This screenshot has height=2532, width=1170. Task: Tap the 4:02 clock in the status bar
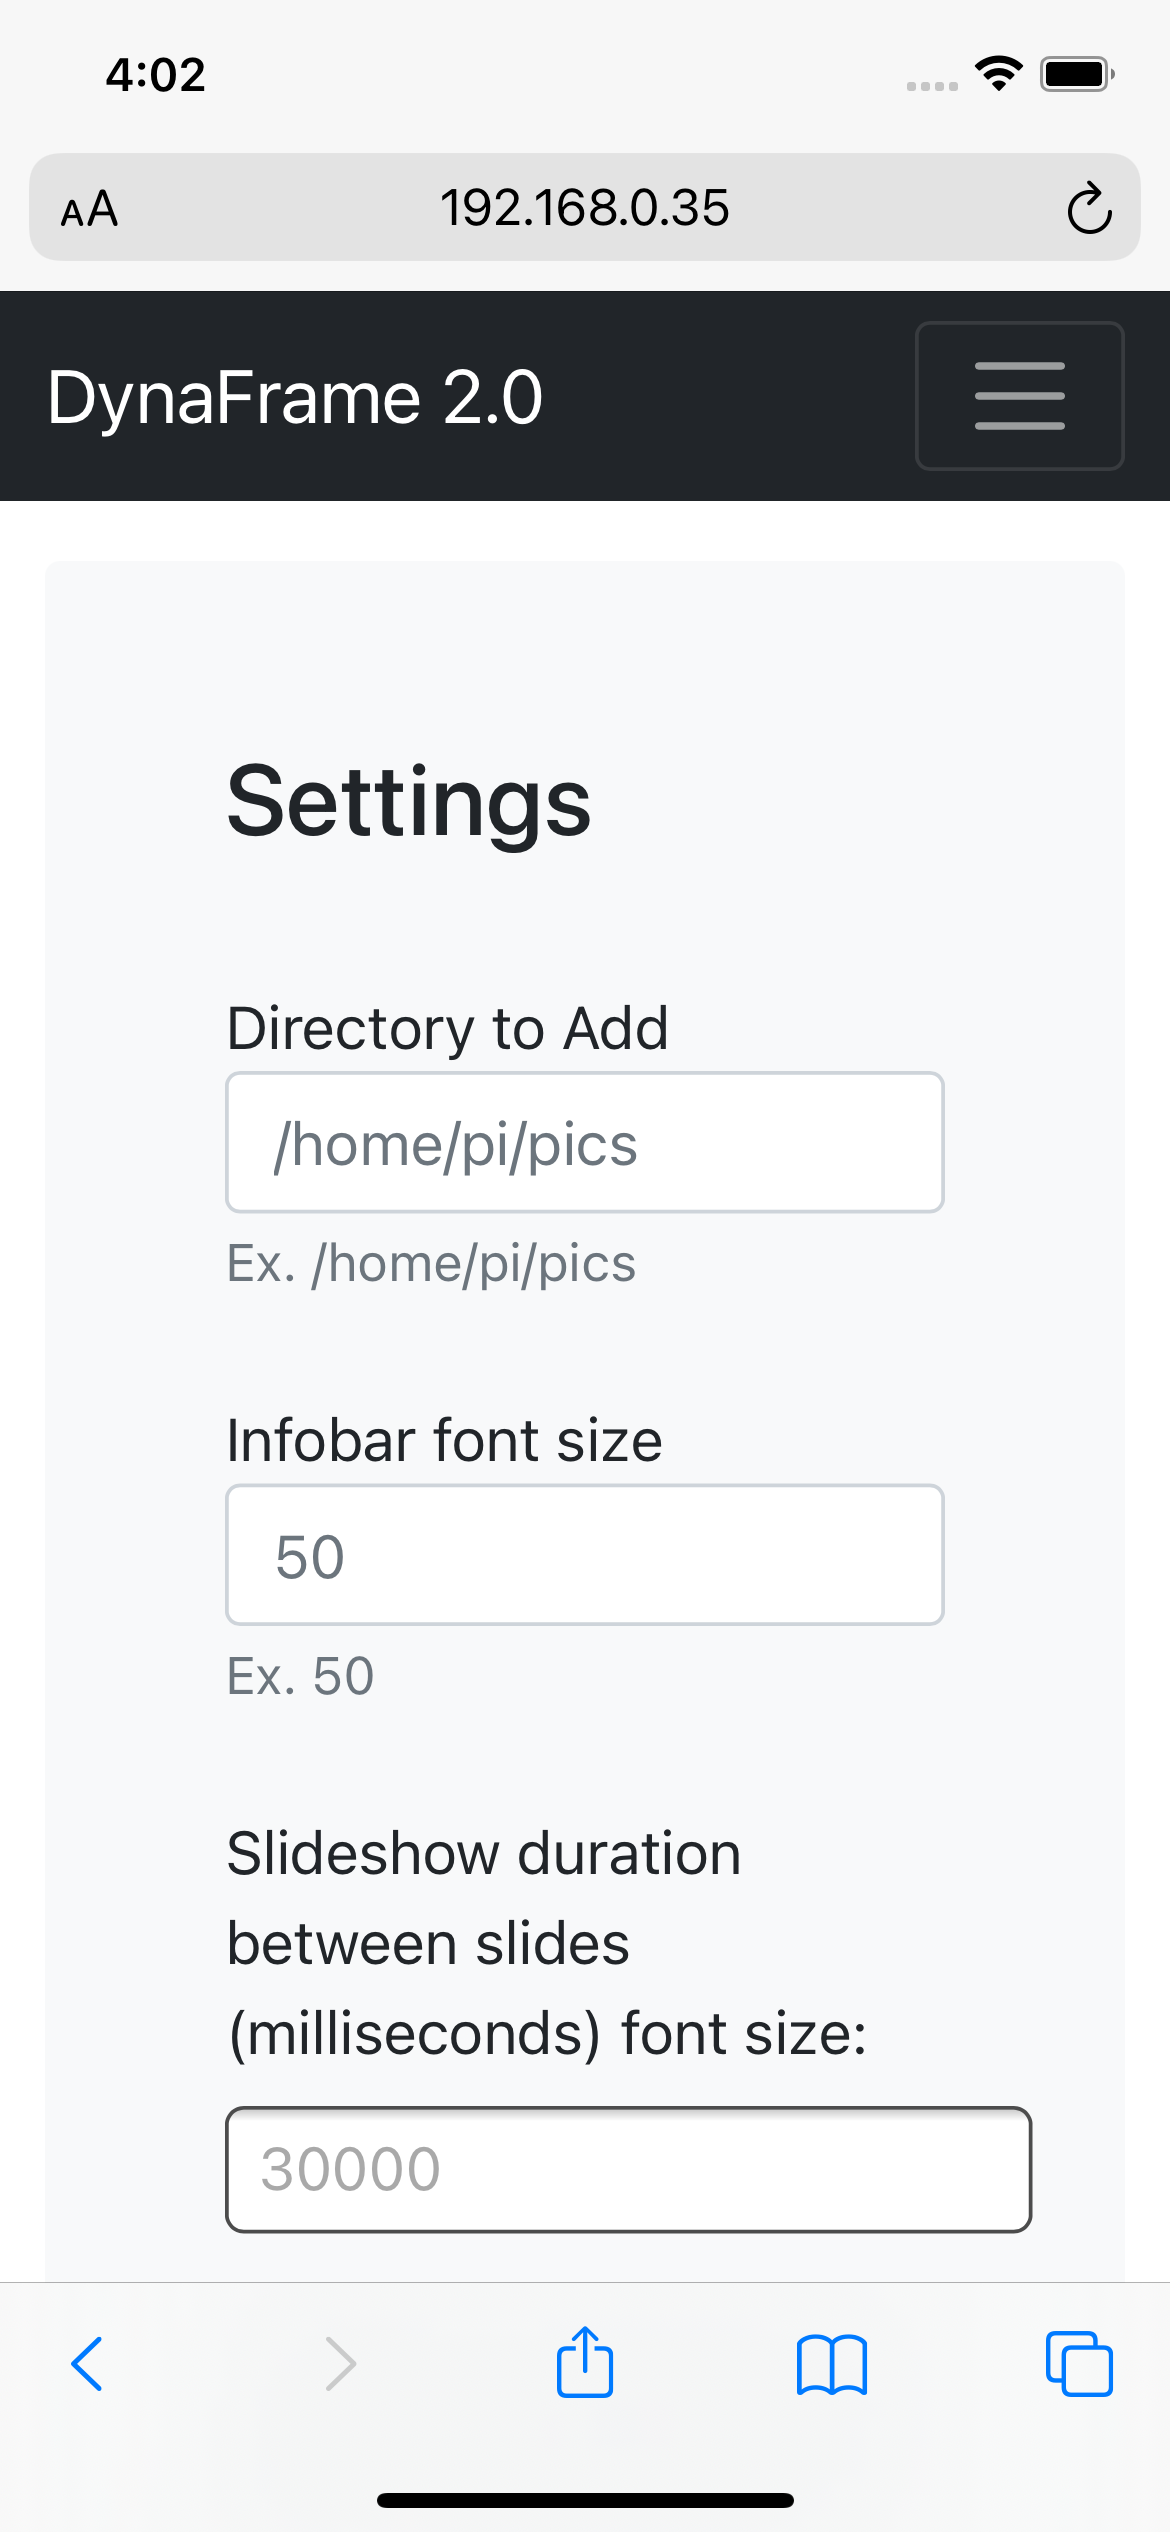click(157, 74)
